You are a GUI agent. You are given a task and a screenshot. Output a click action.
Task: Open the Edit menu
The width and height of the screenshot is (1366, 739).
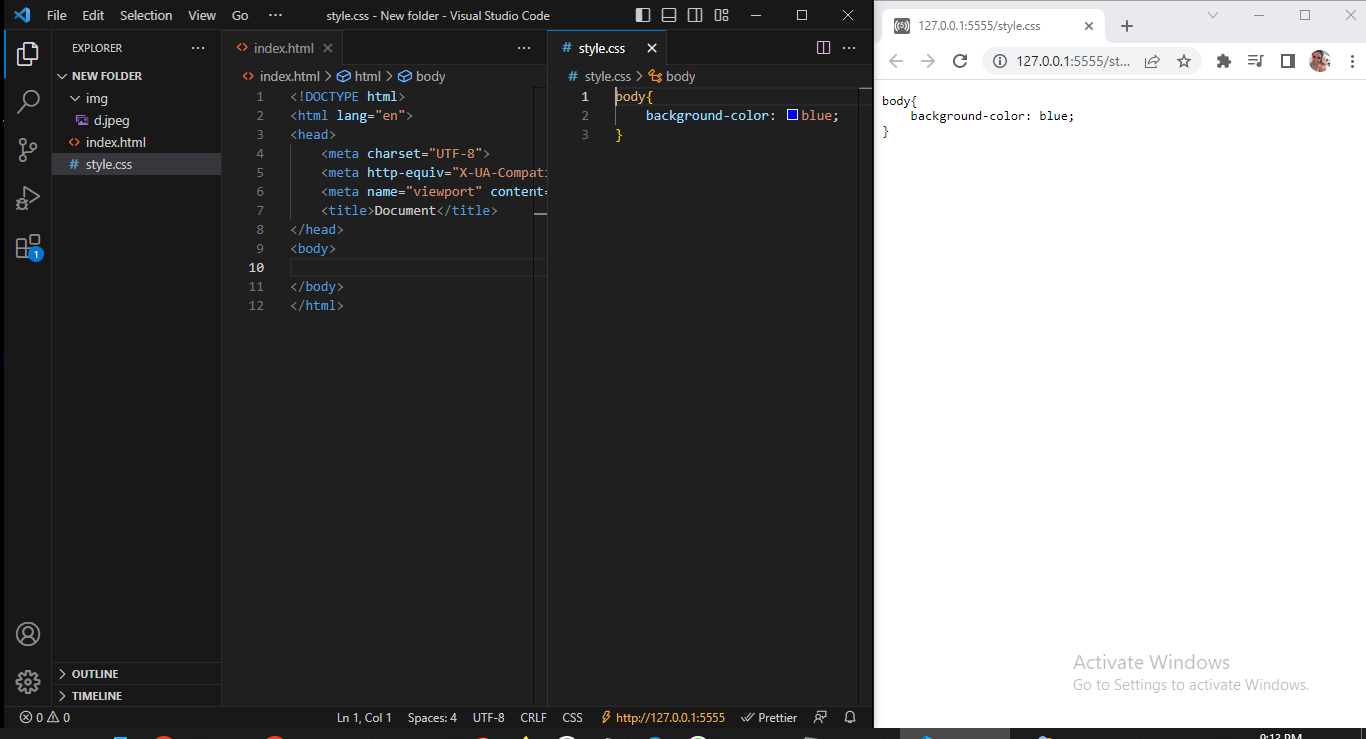click(93, 15)
